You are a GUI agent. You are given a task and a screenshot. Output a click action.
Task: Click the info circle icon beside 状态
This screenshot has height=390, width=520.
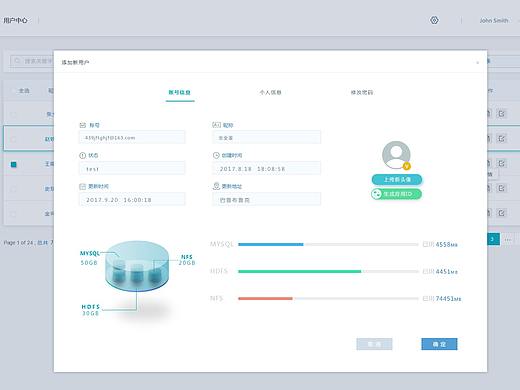click(83, 155)
